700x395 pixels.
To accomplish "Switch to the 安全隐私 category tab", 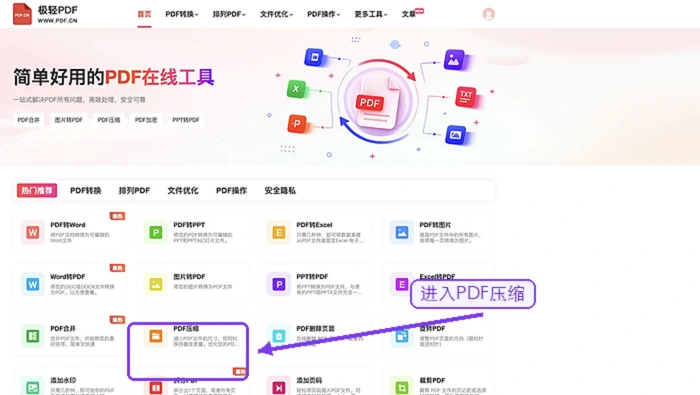I will [x=280, y=191].
